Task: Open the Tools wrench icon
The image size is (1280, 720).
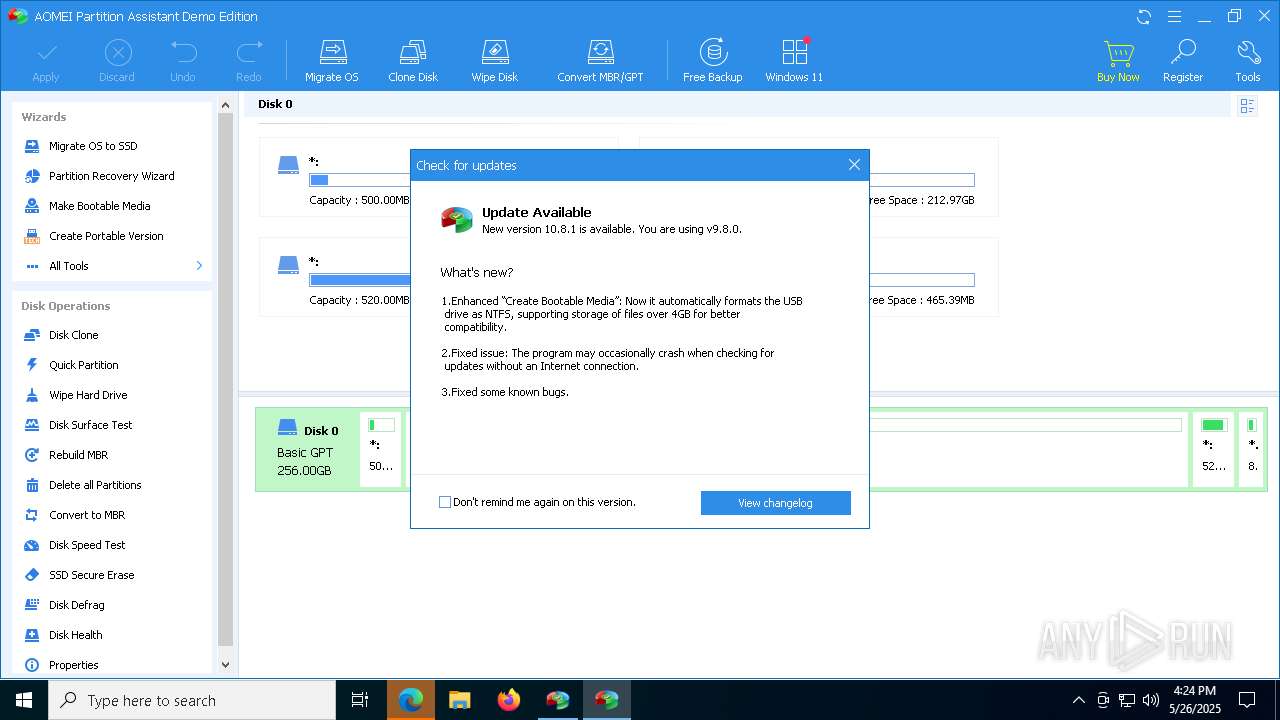Action: tap(1248, 61)
